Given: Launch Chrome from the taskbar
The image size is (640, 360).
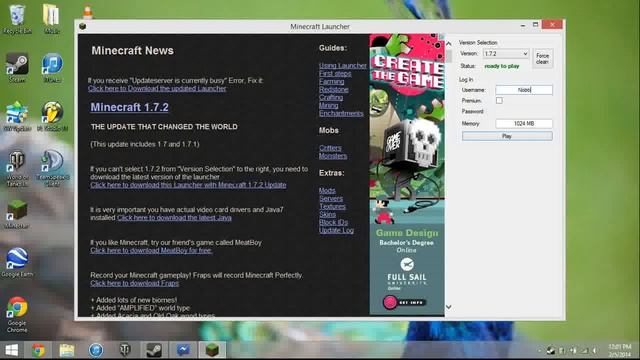Looking at the screenshot, I should (x=38, y=350).
